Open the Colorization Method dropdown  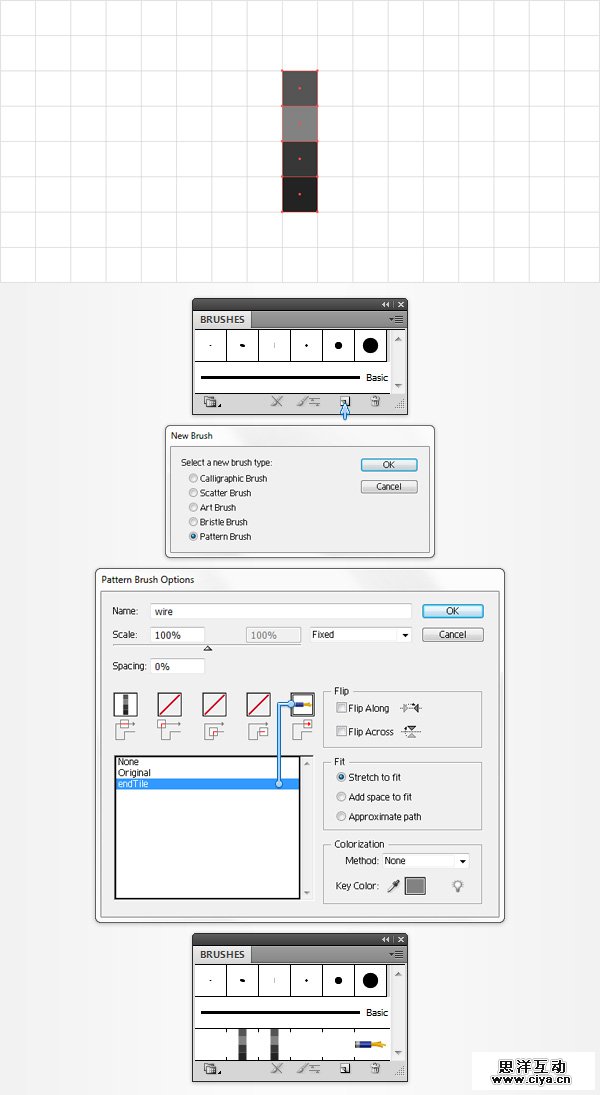pos(426,860)
